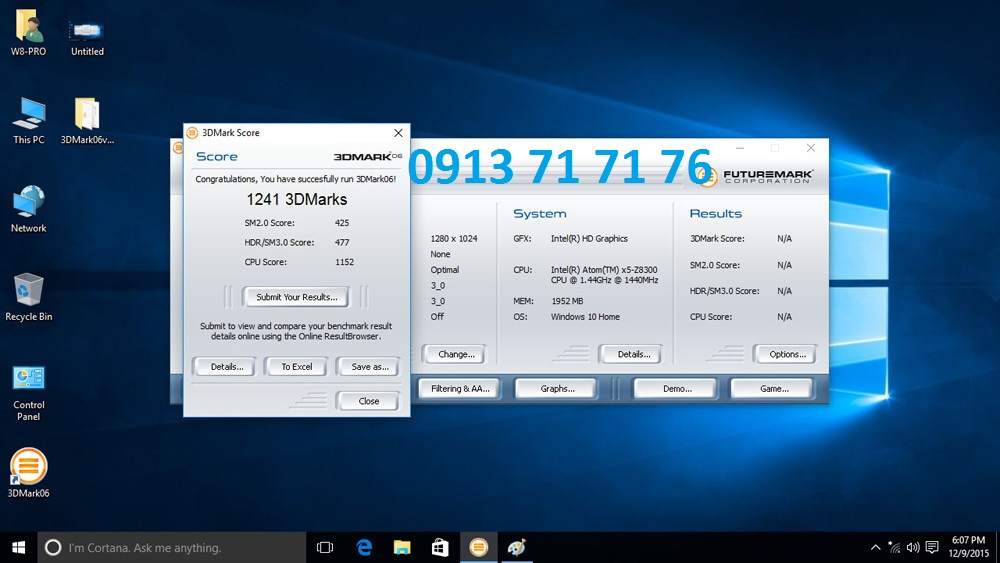Open the Windows Store taskbar icon
The image size is (1000, 563).
click(x=440, y=547)
